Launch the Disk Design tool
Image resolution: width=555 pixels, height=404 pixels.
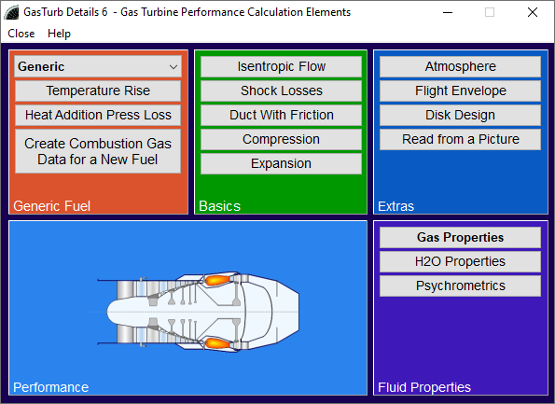460,115
